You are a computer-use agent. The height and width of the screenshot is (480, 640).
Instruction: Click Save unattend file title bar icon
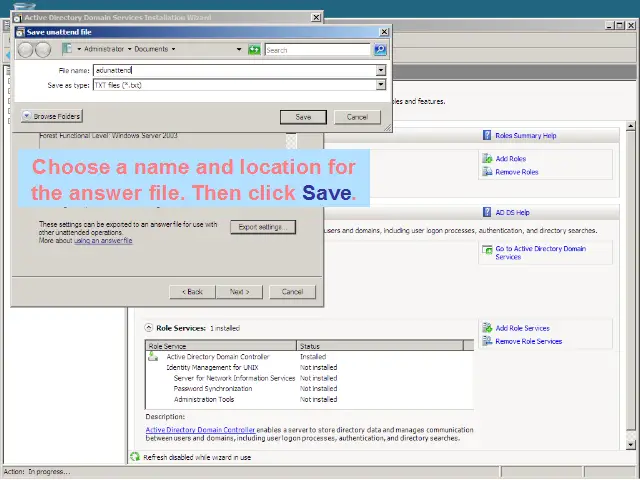(x=20, y=32)
